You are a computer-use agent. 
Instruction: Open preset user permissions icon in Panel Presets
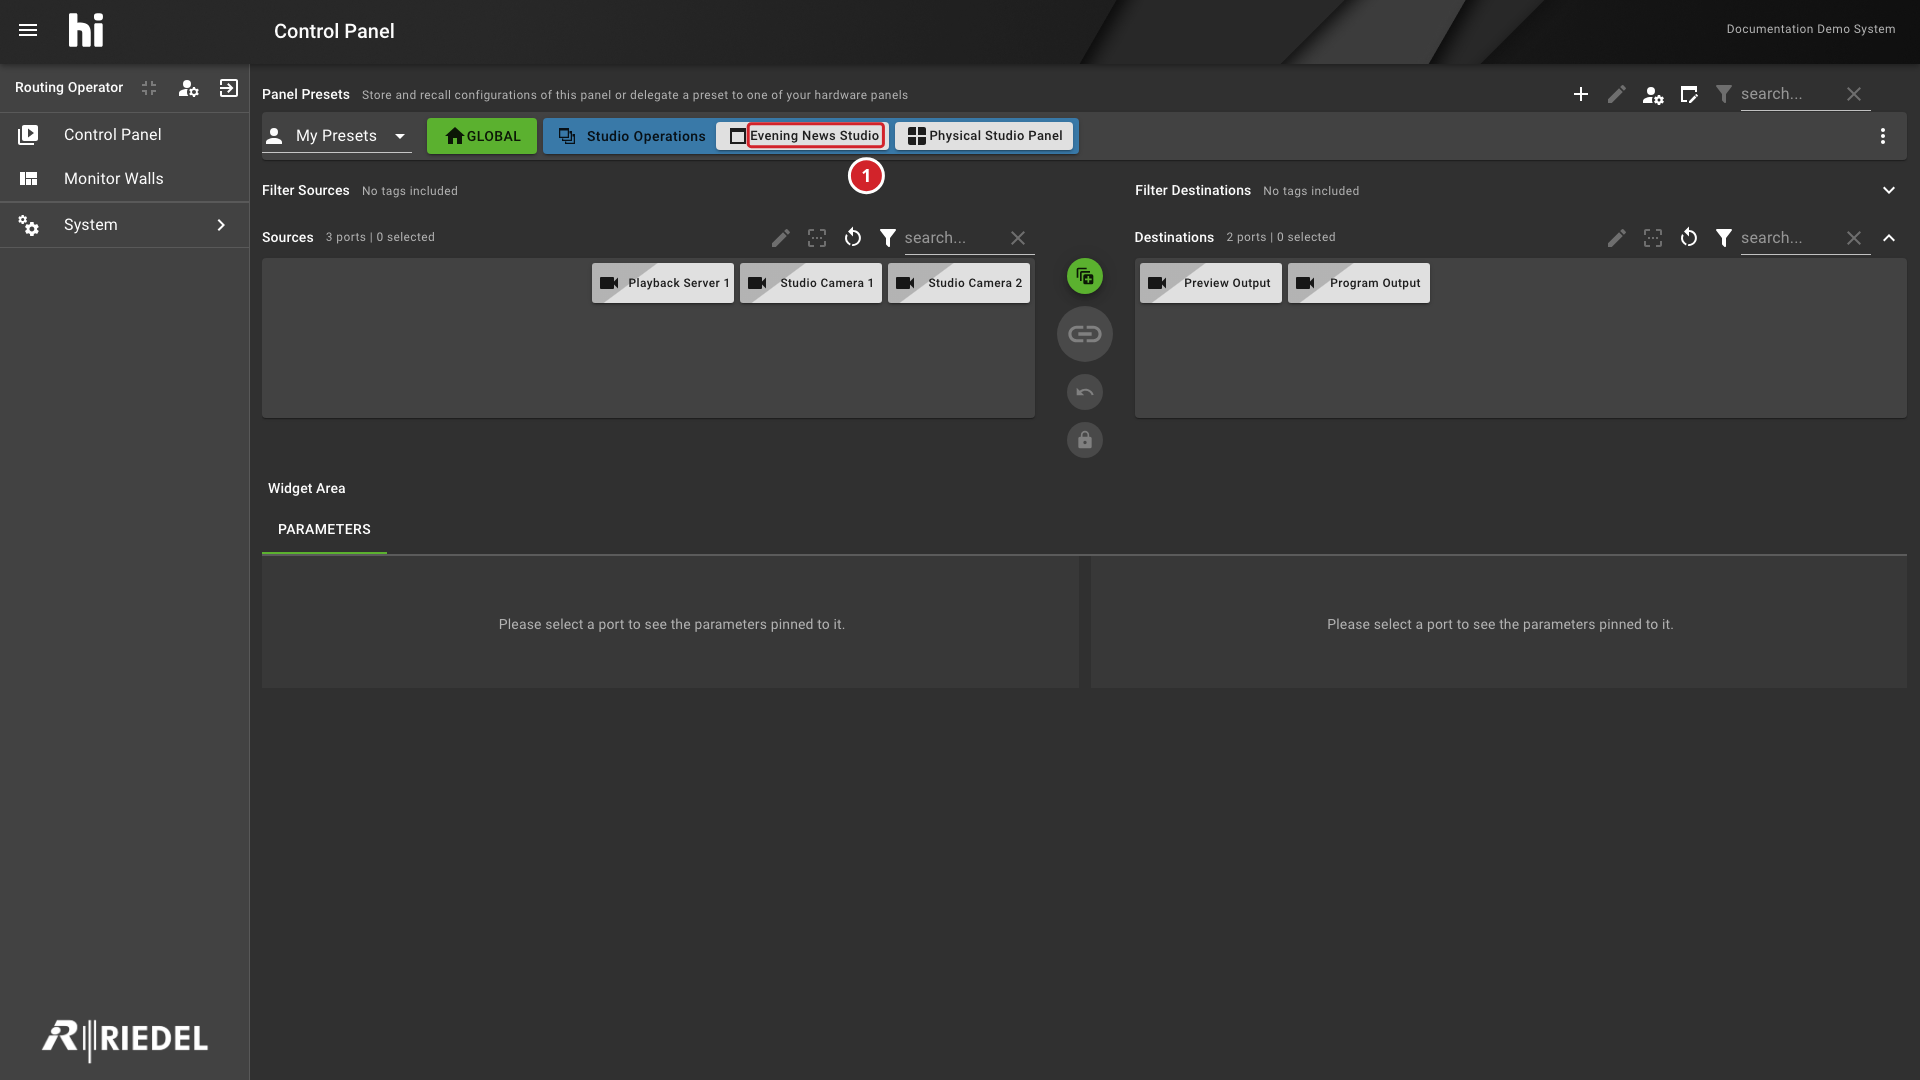click(1653, 94)
